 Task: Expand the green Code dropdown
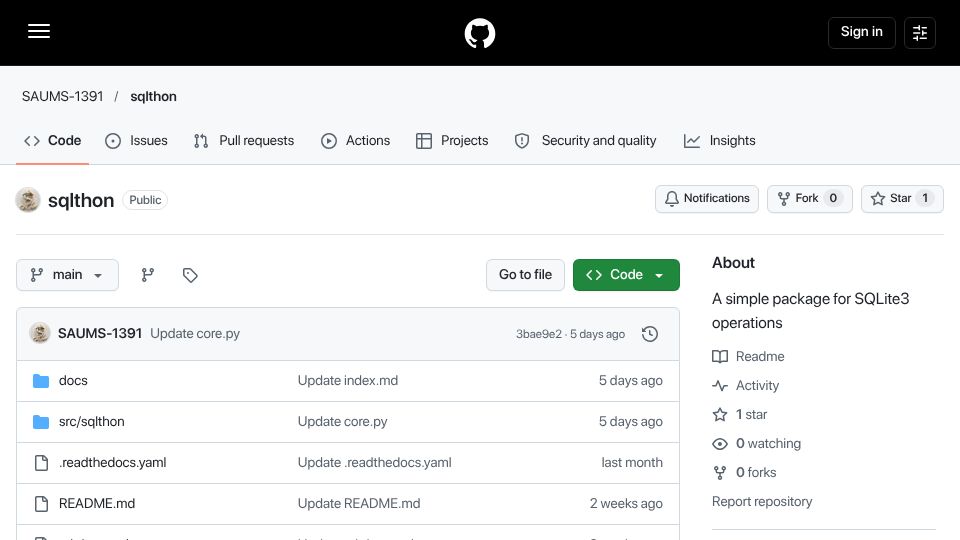tap(626, 275)
